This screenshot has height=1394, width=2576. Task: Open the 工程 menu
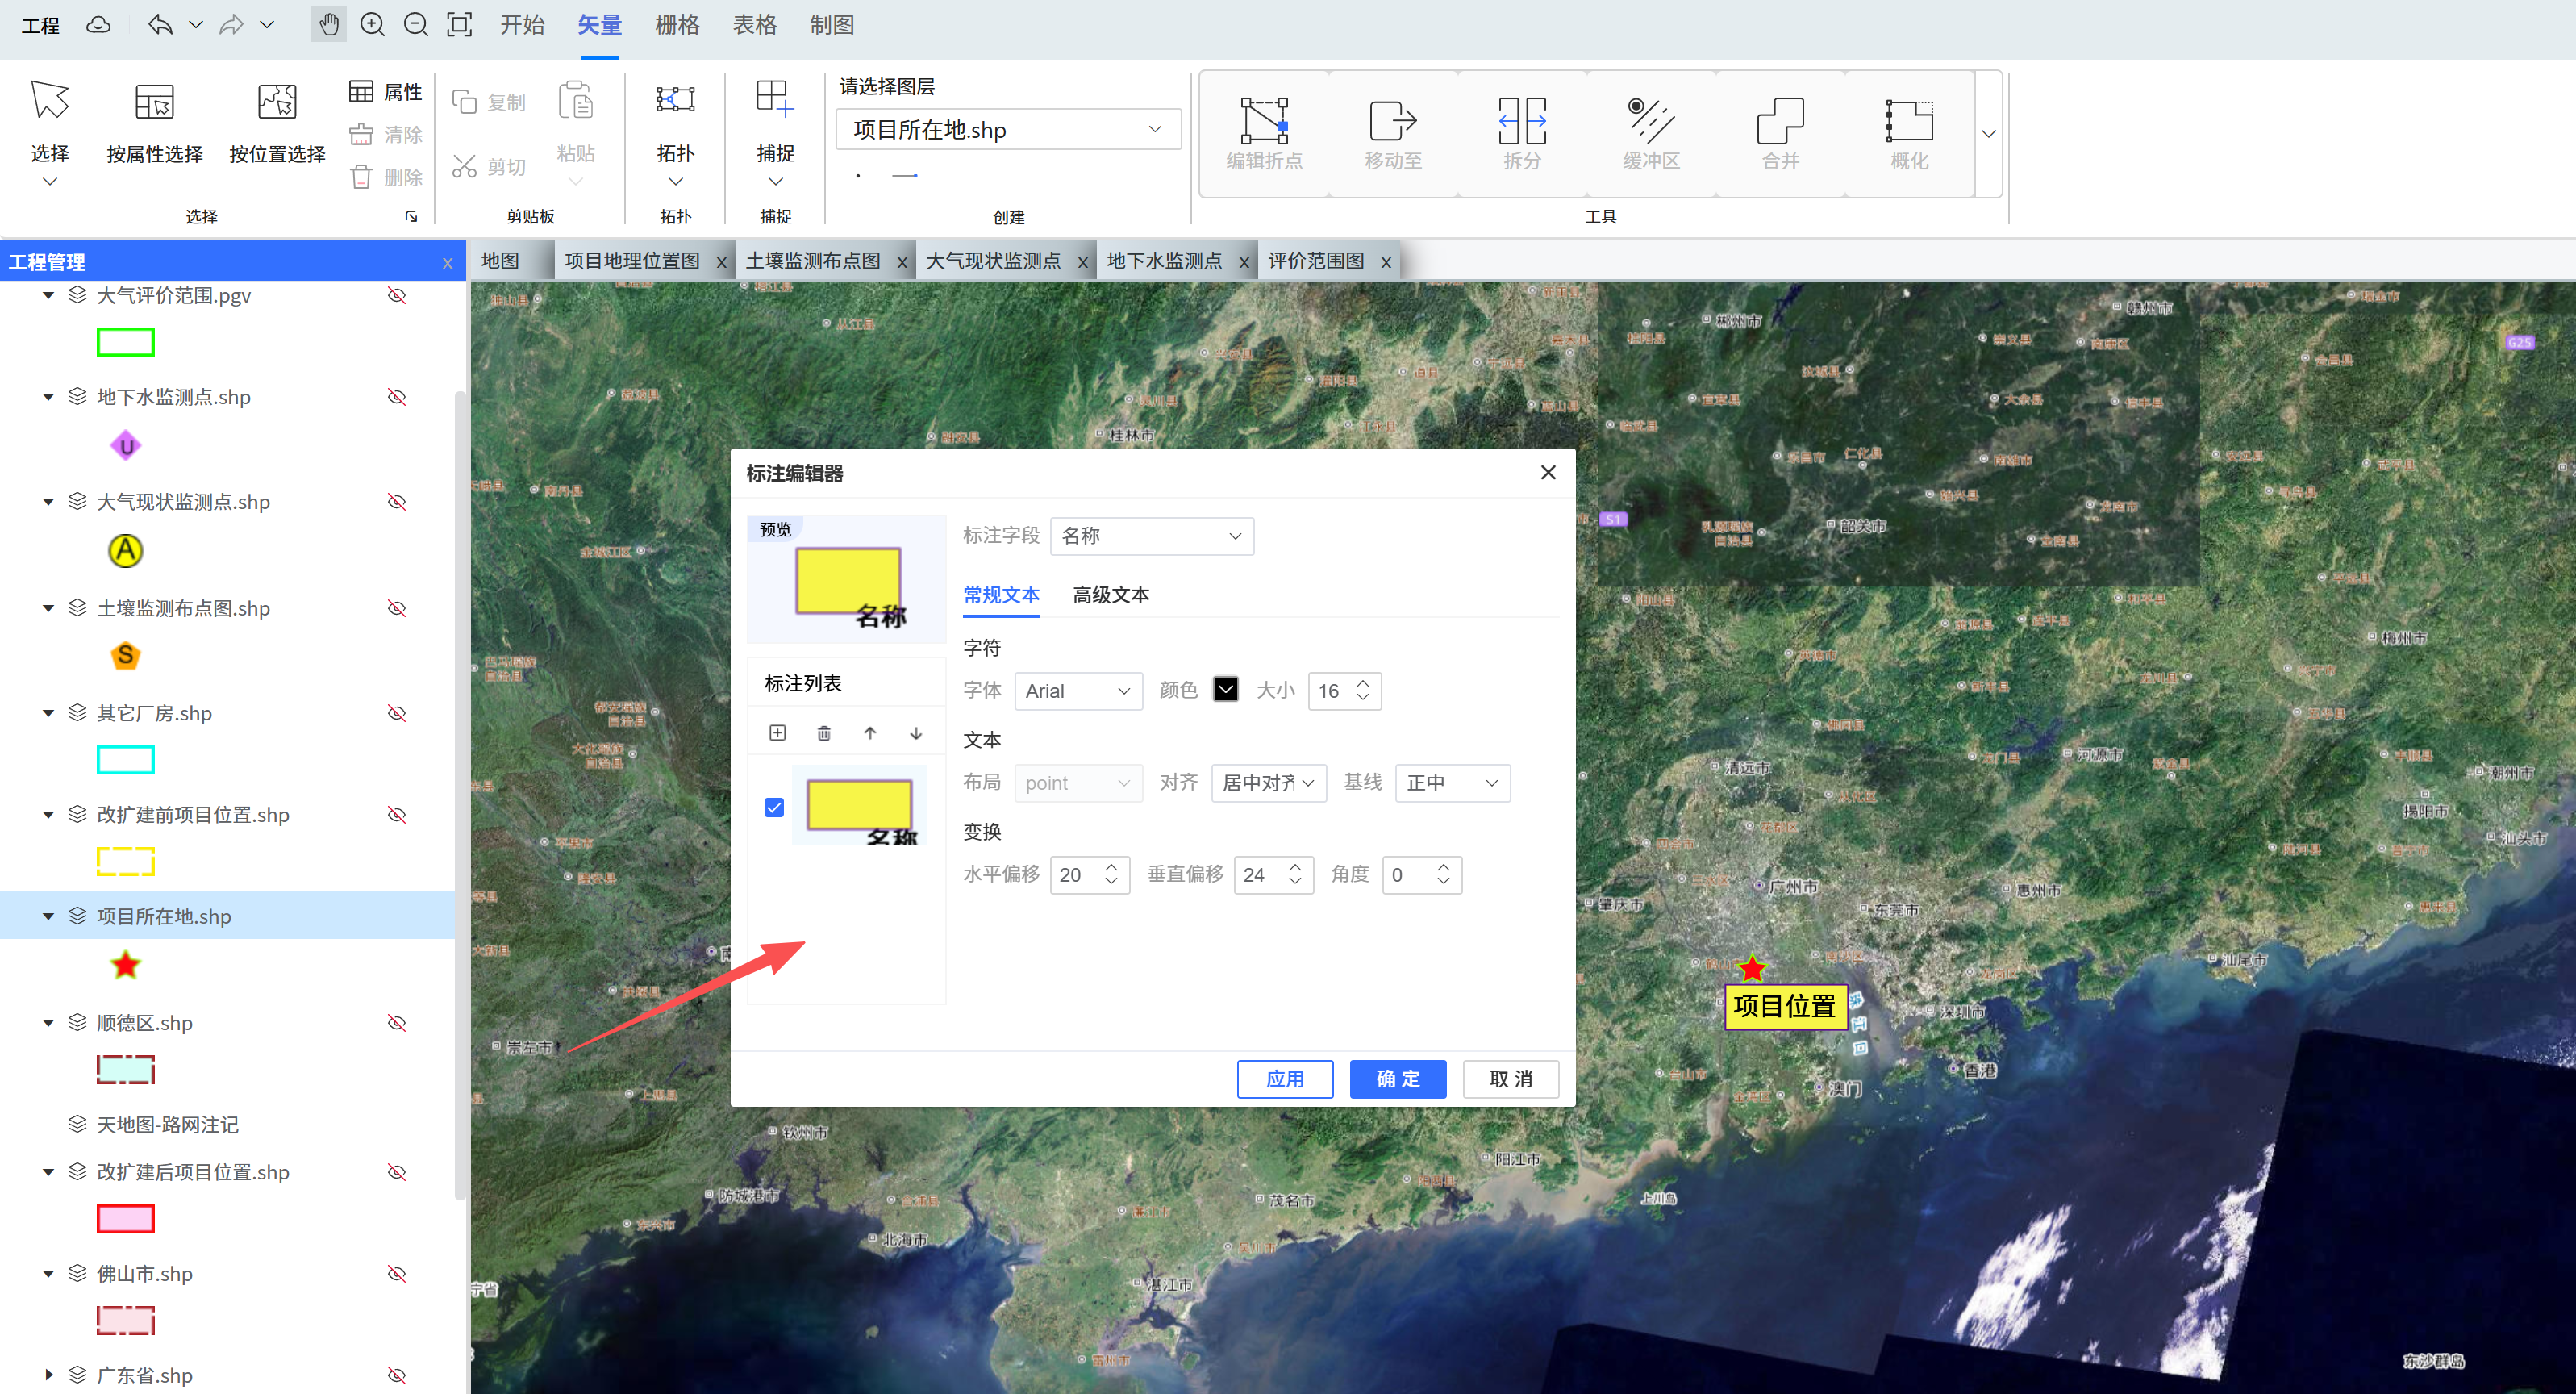(40, 25)
